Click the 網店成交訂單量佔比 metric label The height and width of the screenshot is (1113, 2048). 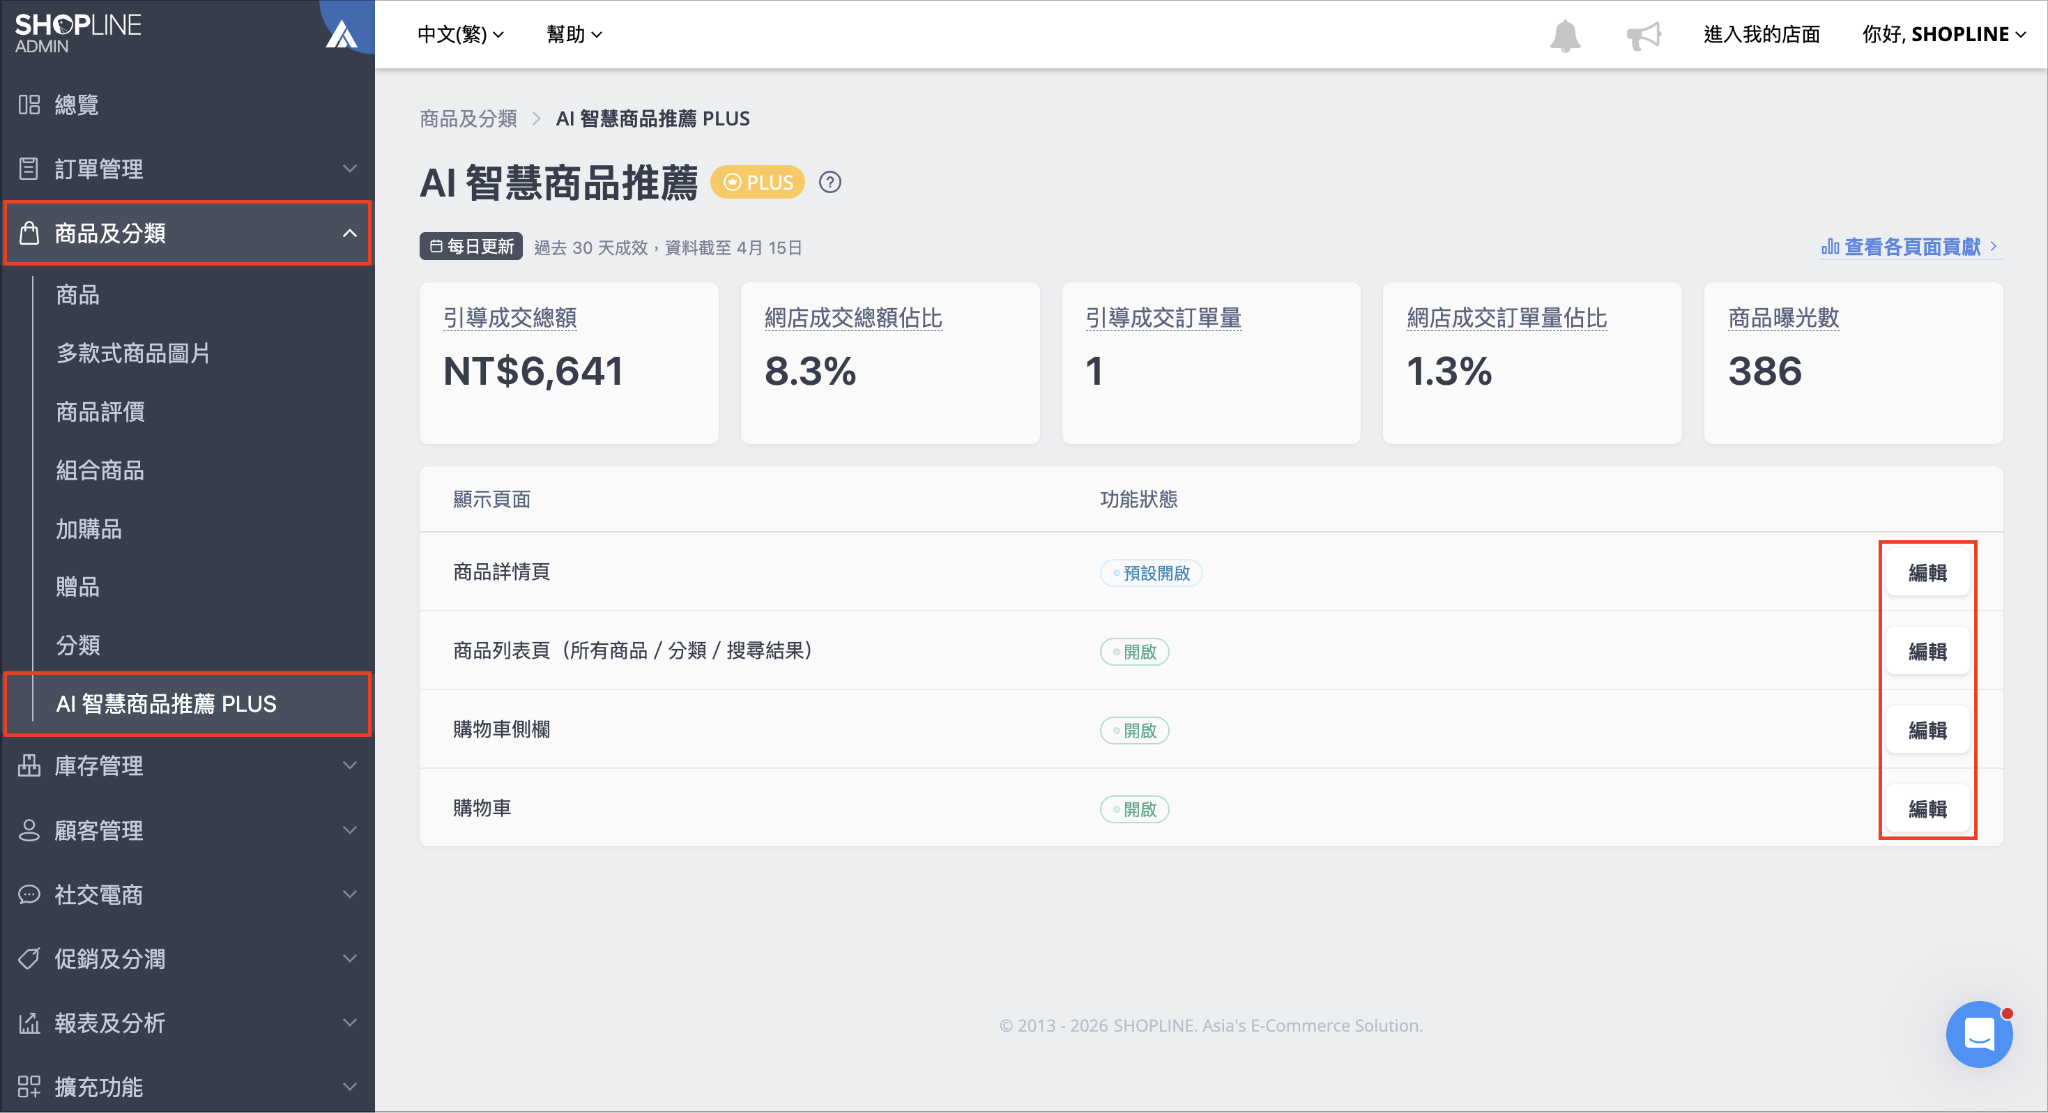(x=1507, y=318)
